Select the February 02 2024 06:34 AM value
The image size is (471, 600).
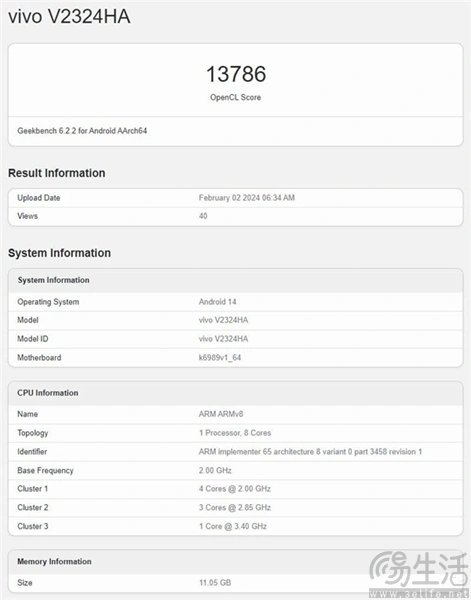tap(247, 198)
